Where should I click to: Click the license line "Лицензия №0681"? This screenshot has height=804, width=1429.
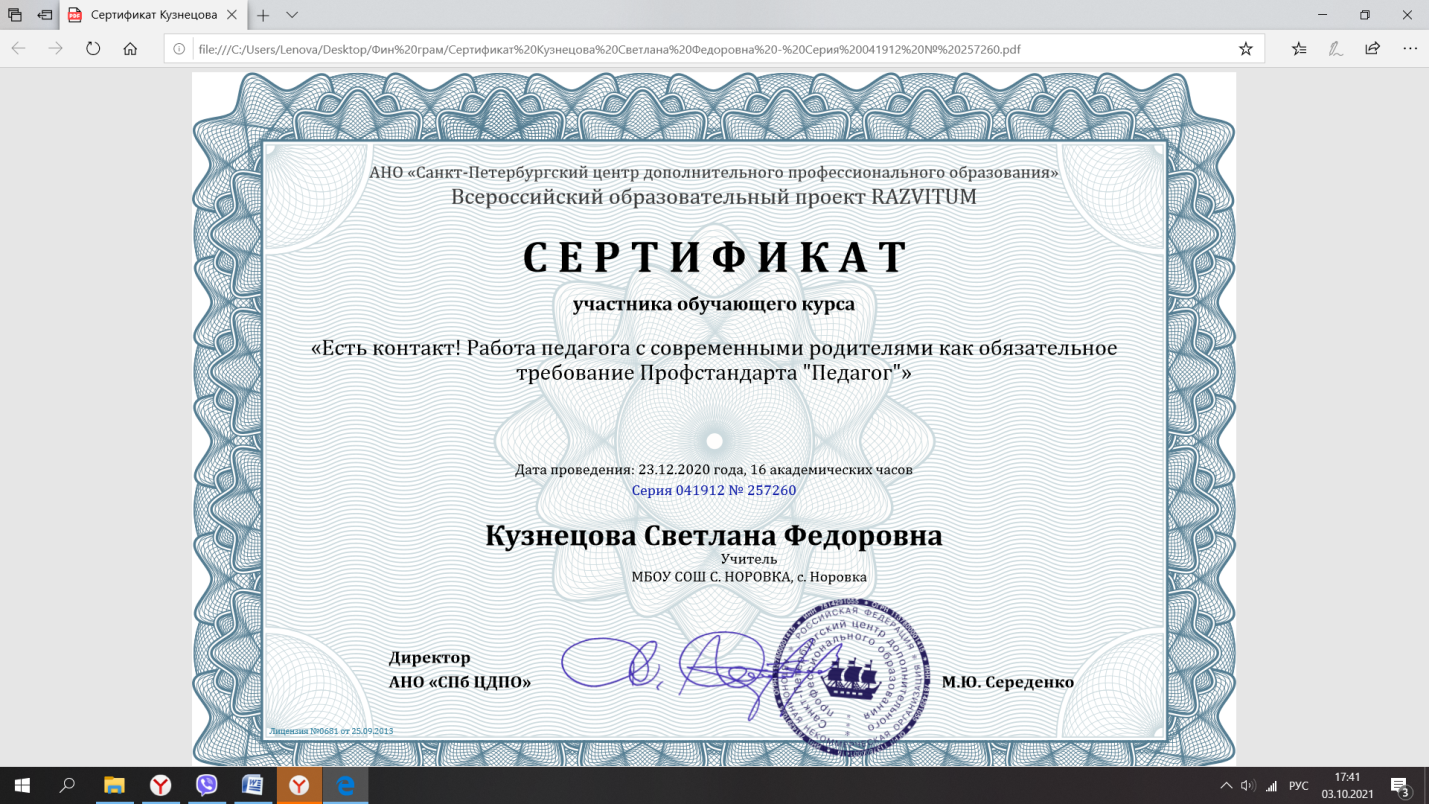(331, 731)
